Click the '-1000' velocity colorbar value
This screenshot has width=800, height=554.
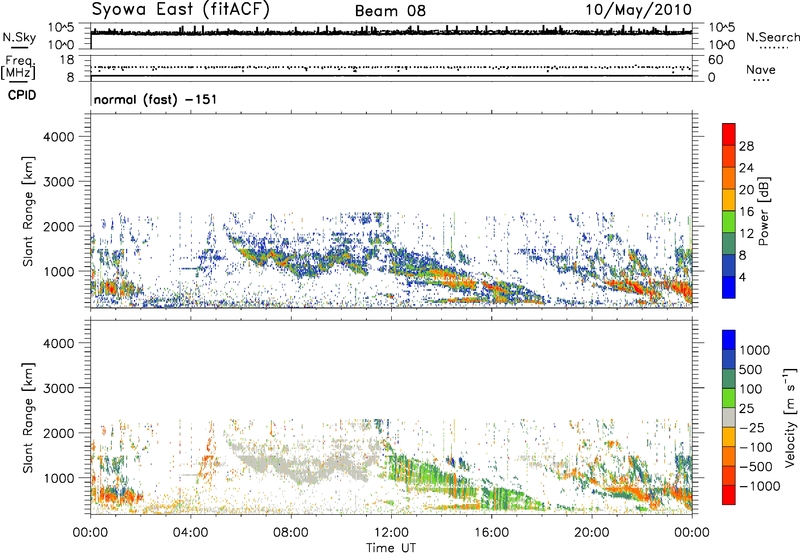coord(759,486)
